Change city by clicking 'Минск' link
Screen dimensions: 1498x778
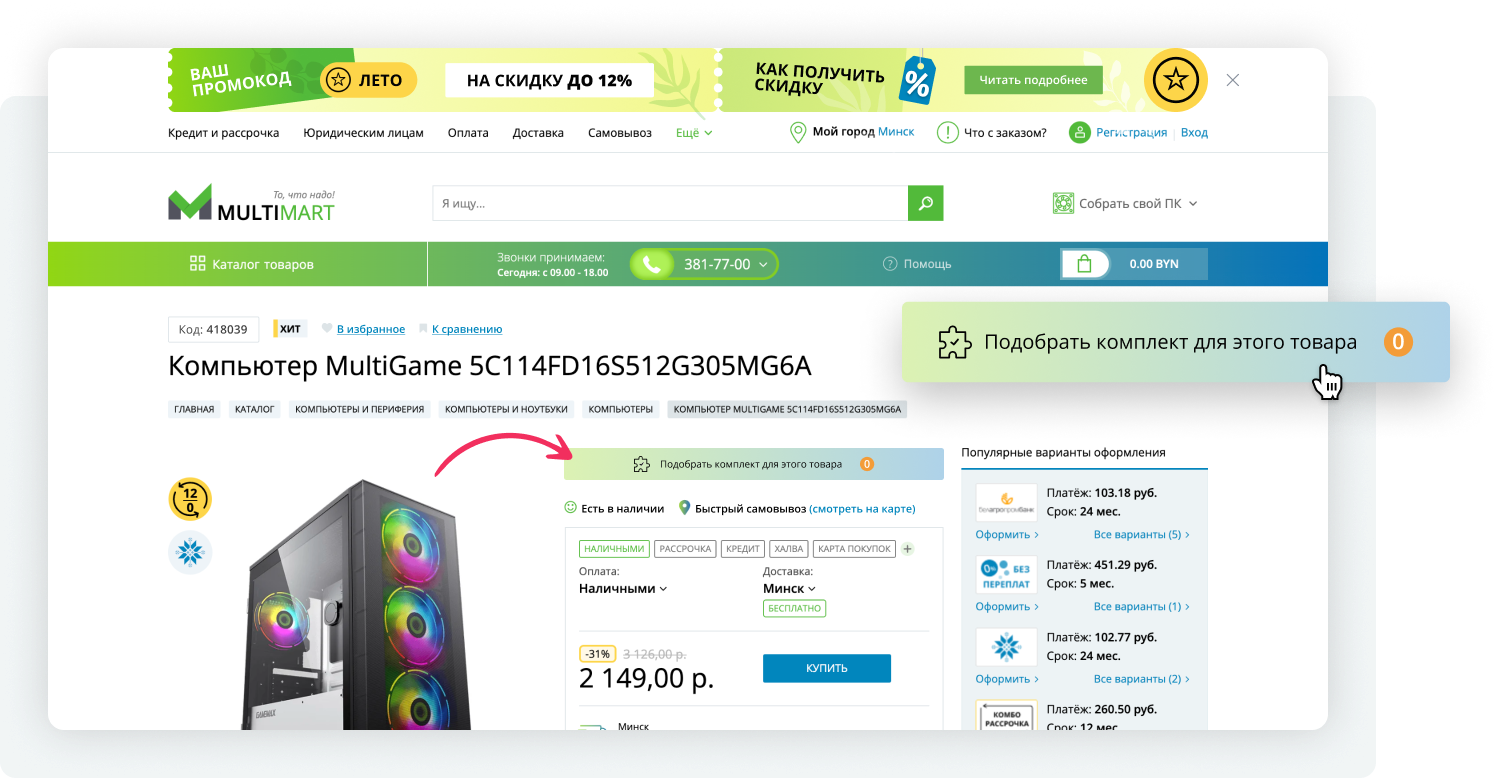pyautogui.click(x=896, y=132)
